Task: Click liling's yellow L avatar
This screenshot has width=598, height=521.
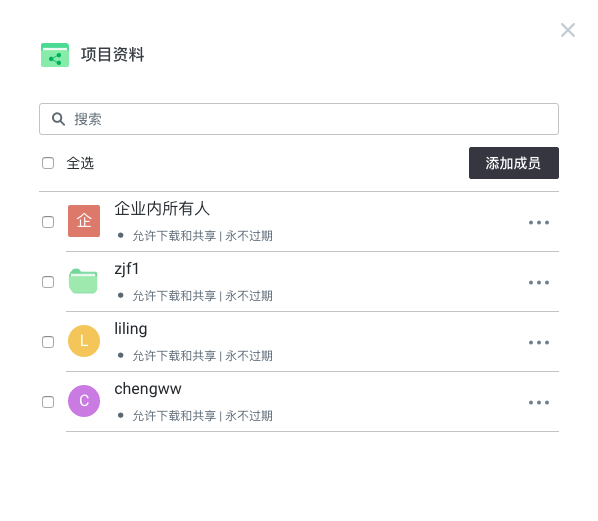Action: click(84, 341)
